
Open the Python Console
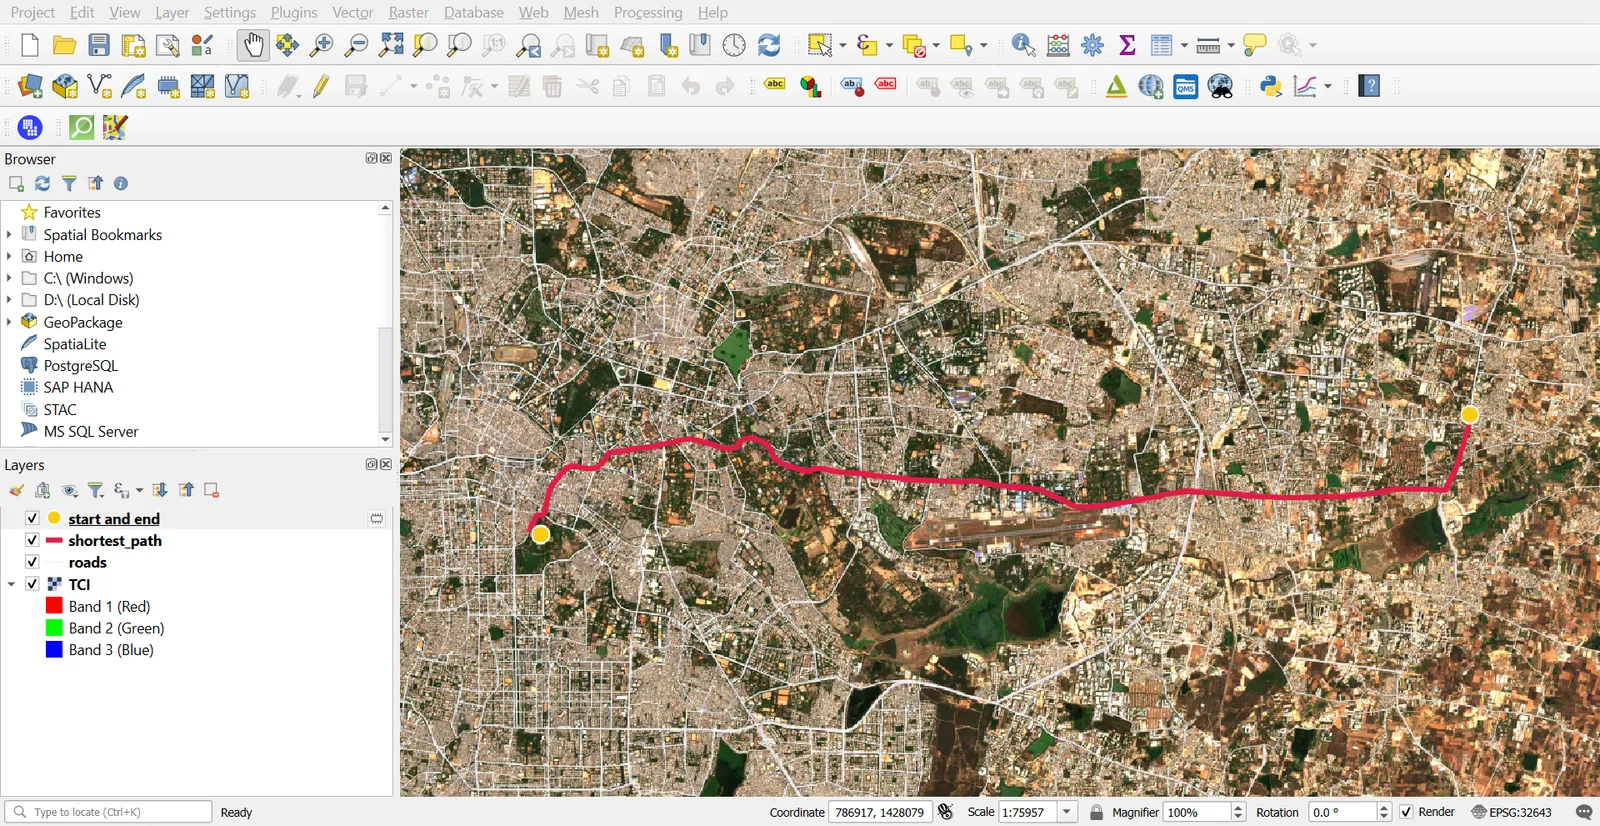point(1270,86)
